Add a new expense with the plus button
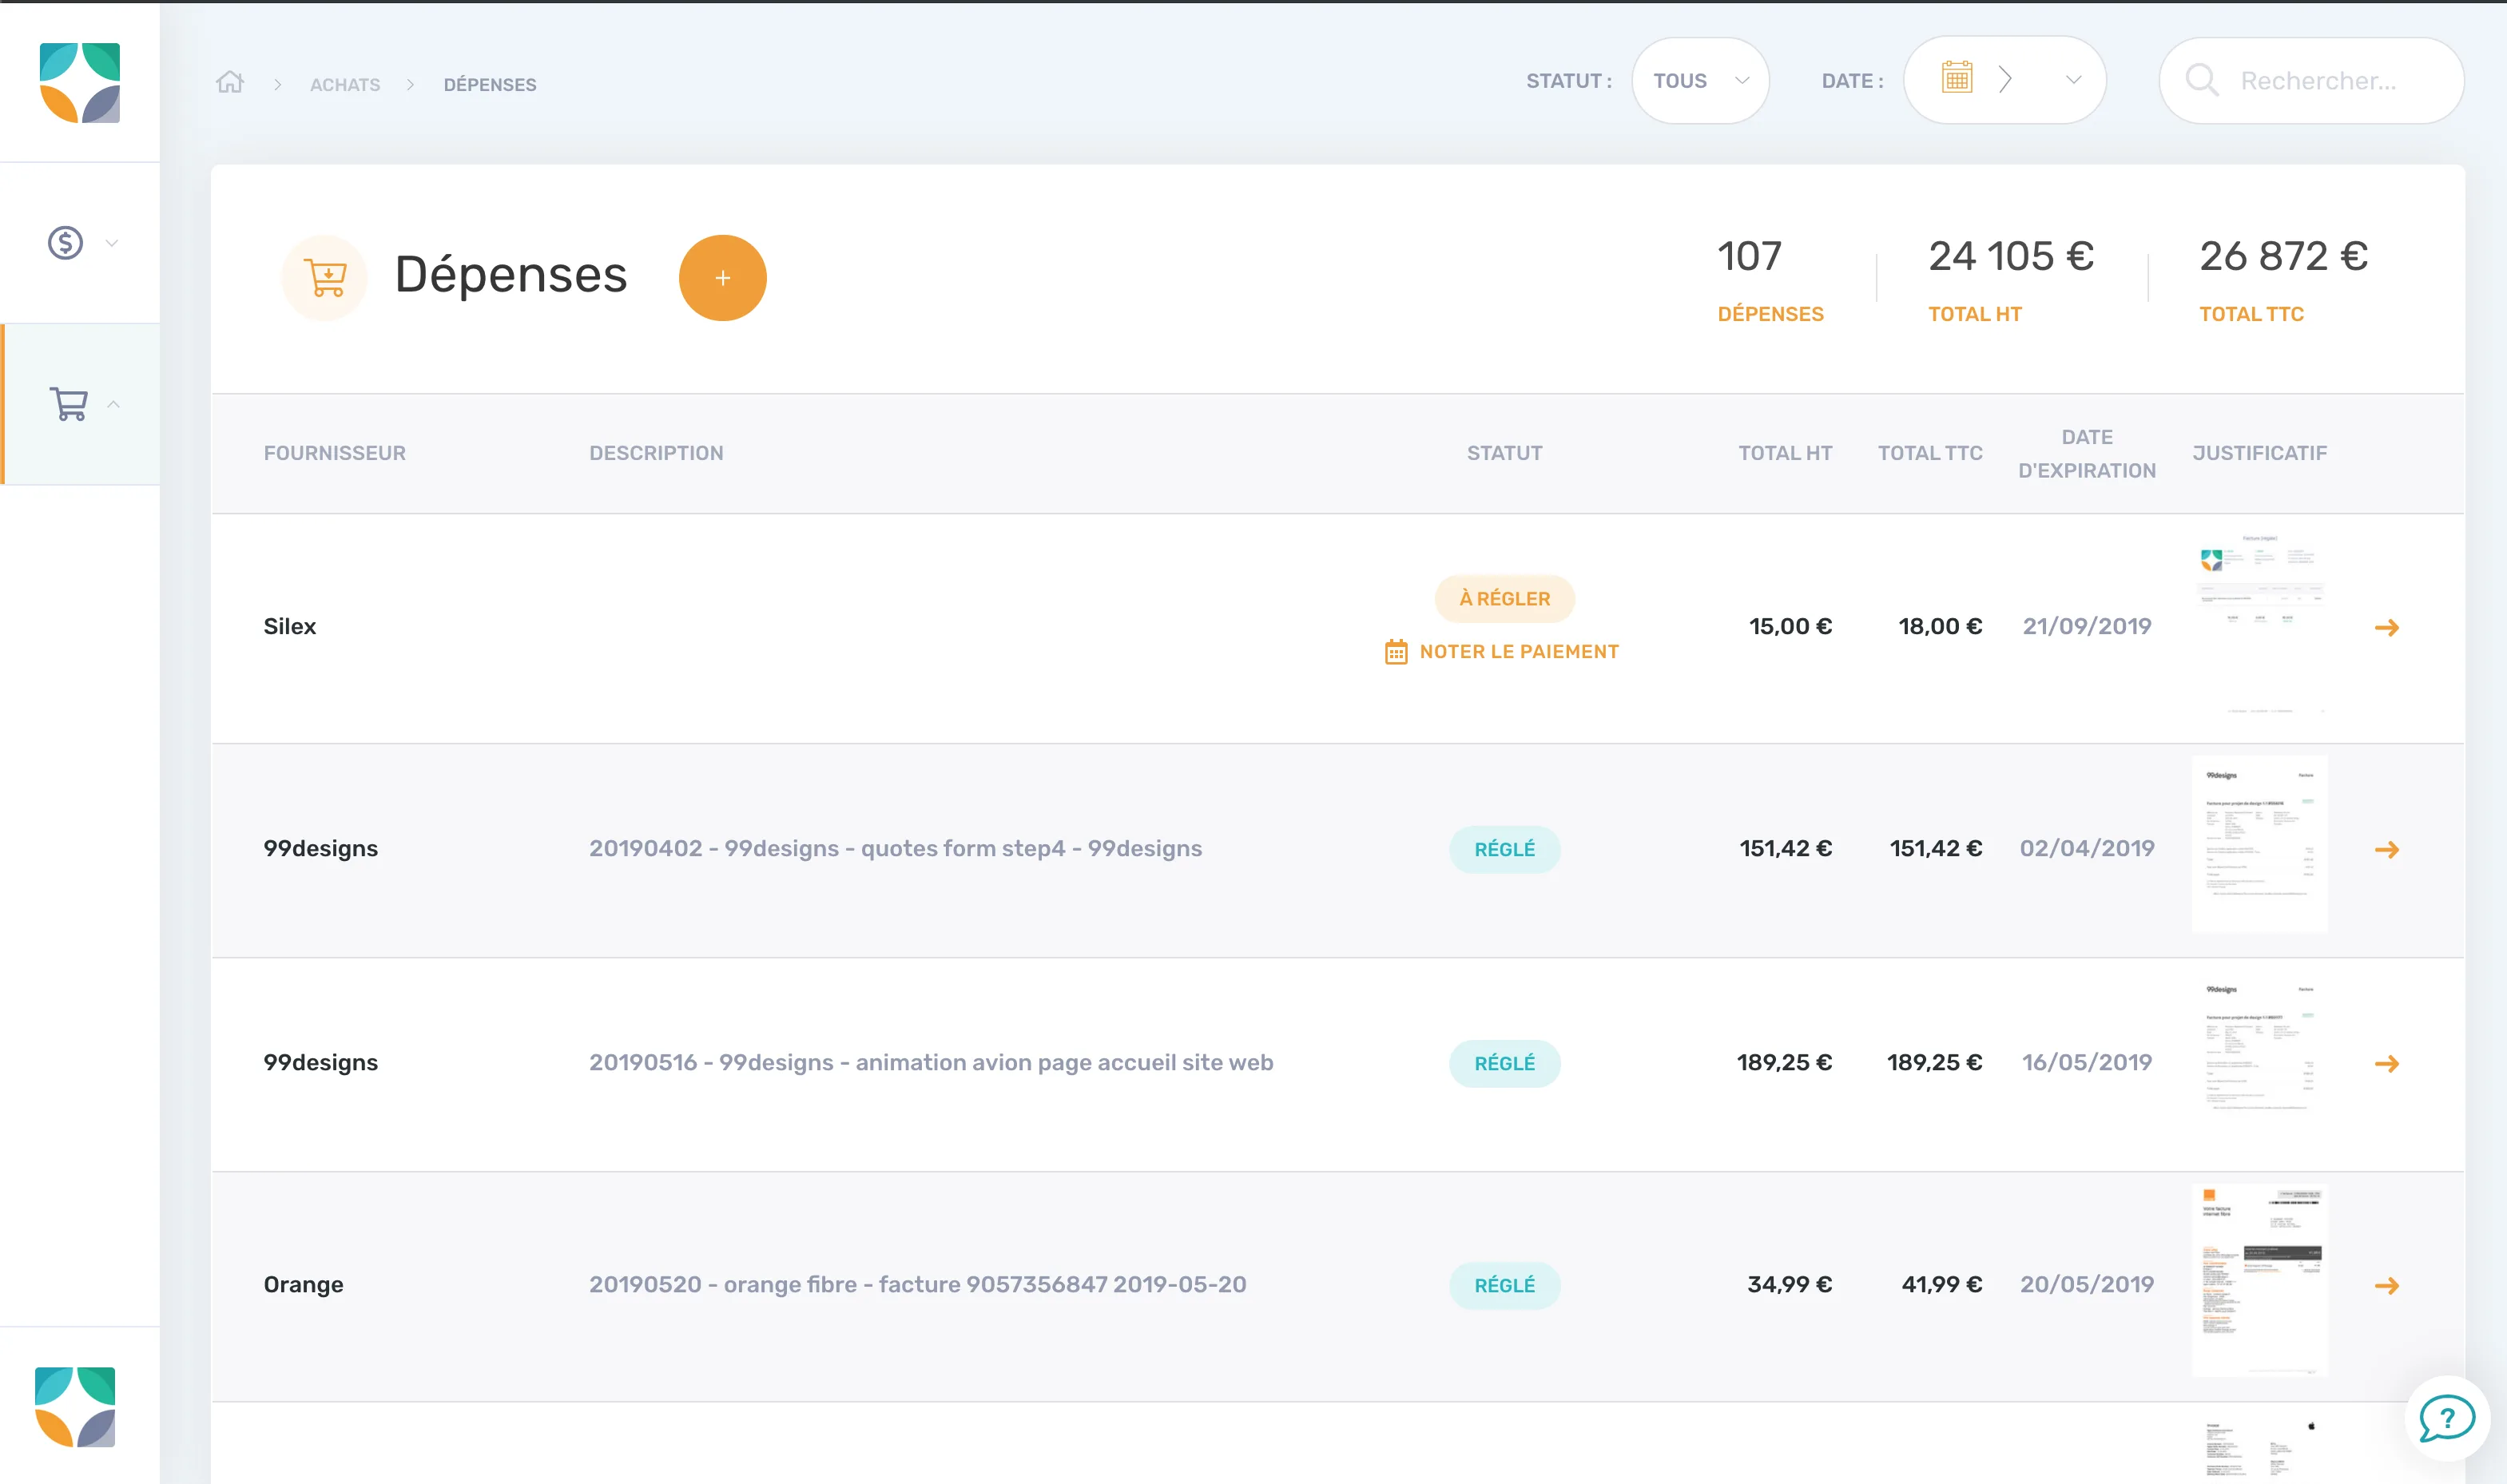 pyautogui.click(x=722, y=278)
